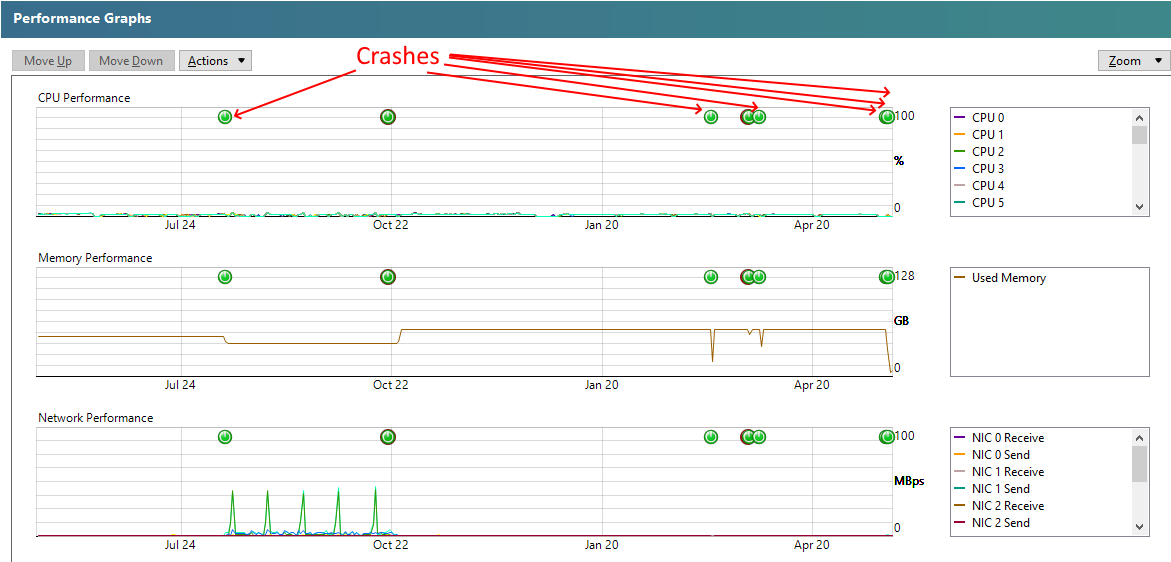
Task: Open the Actions dropdown menu
Action: point(215,60)
